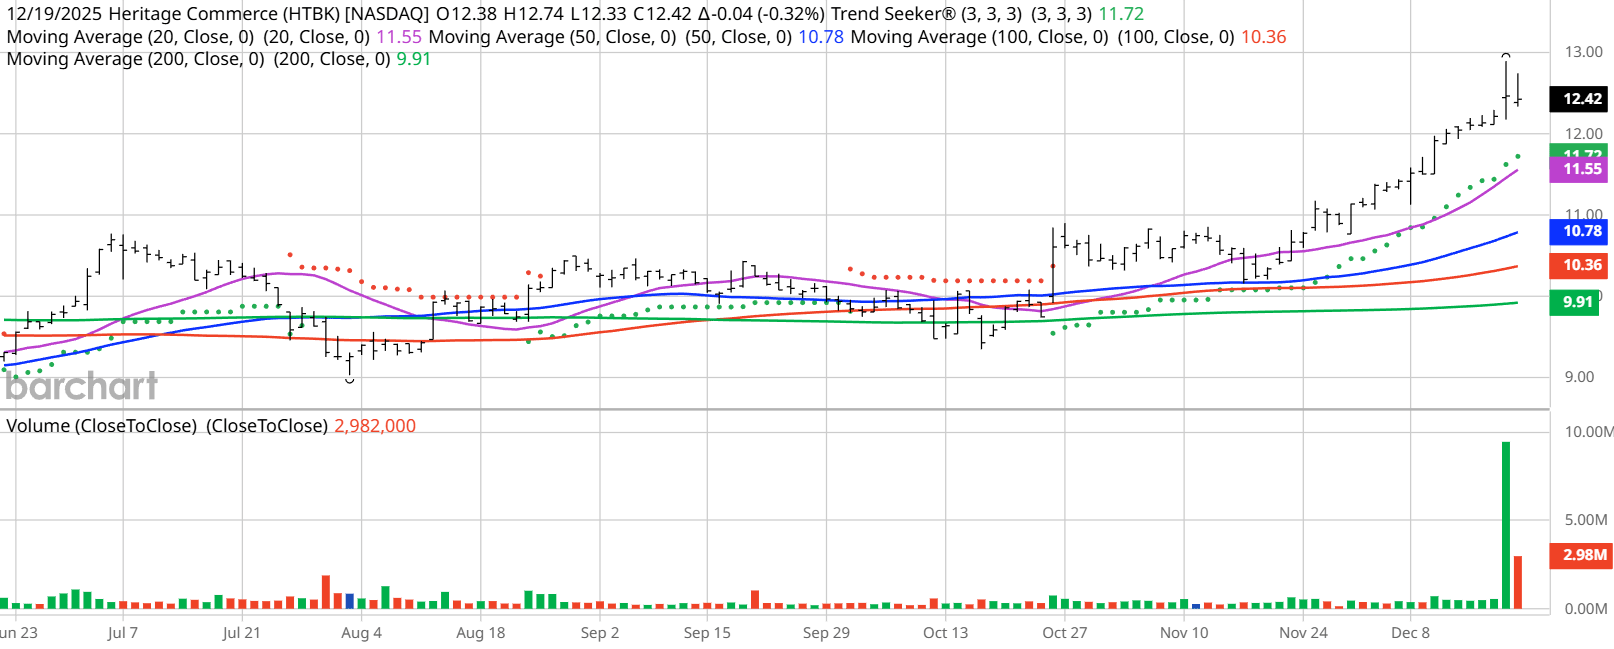1614x649 pixels.
Task: Click the Oct 13 date axis label
Action: click(945, 633)
